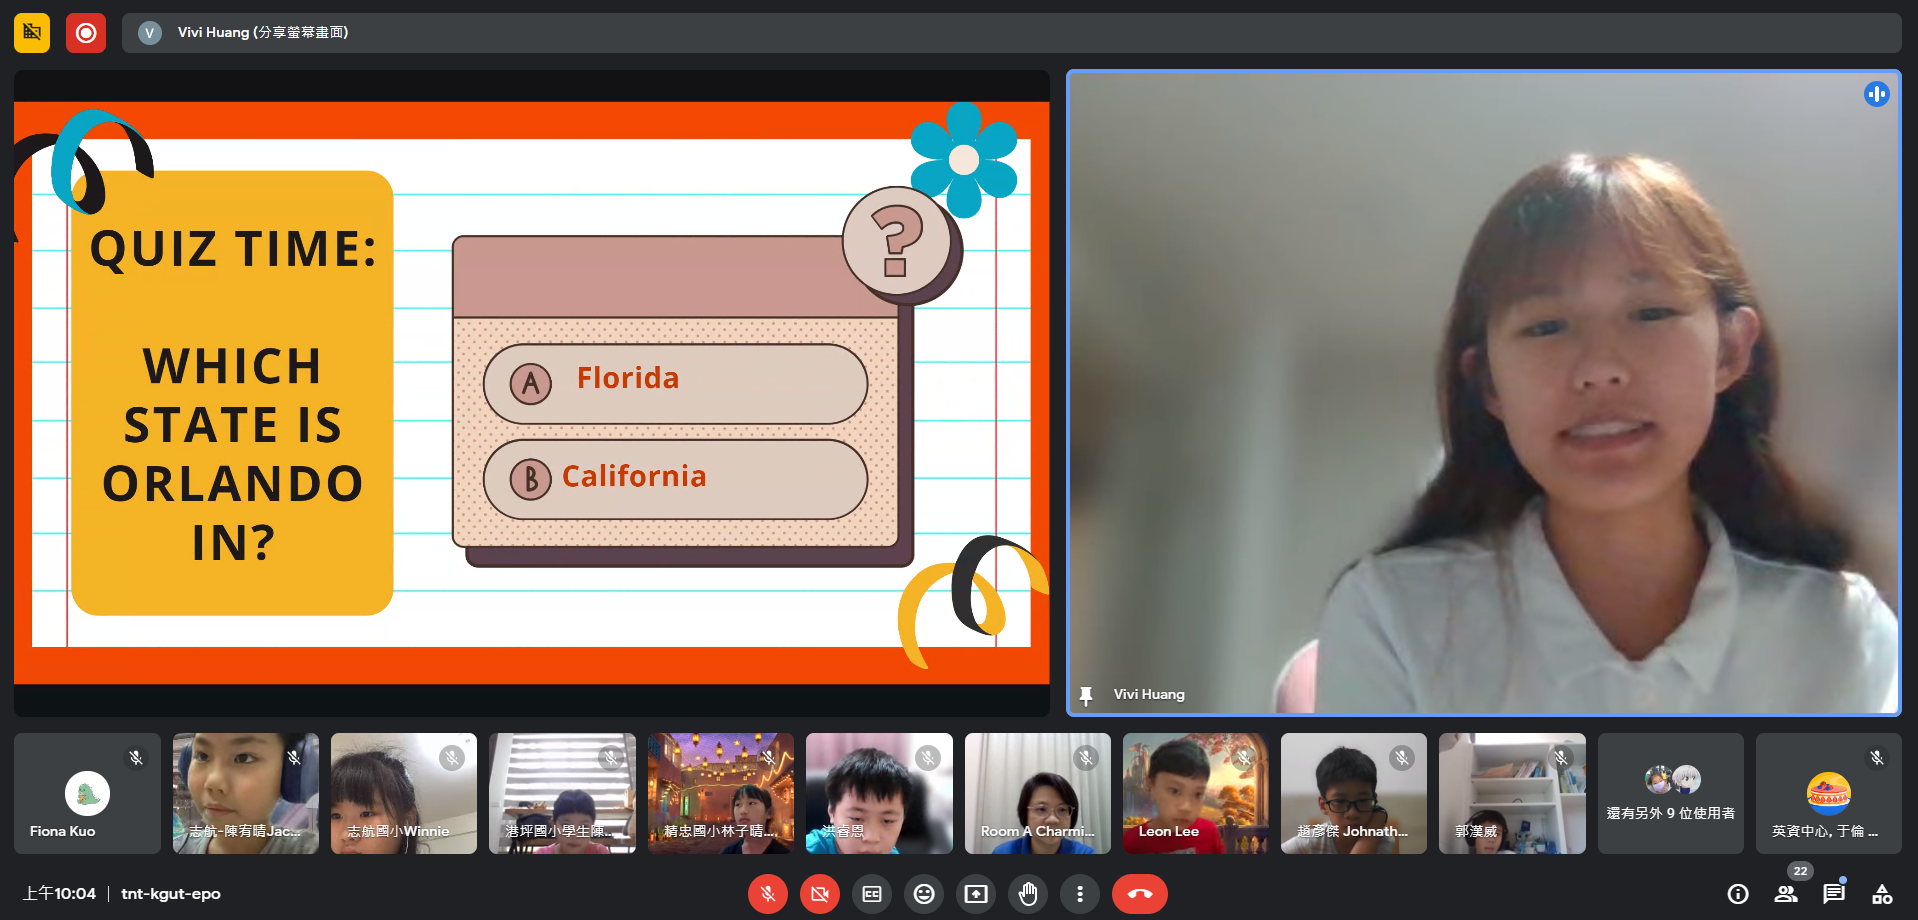The height and width of the screenshot is (920, 1918).
Task: Click the red recording indicator icon
Action: (86, 33)
